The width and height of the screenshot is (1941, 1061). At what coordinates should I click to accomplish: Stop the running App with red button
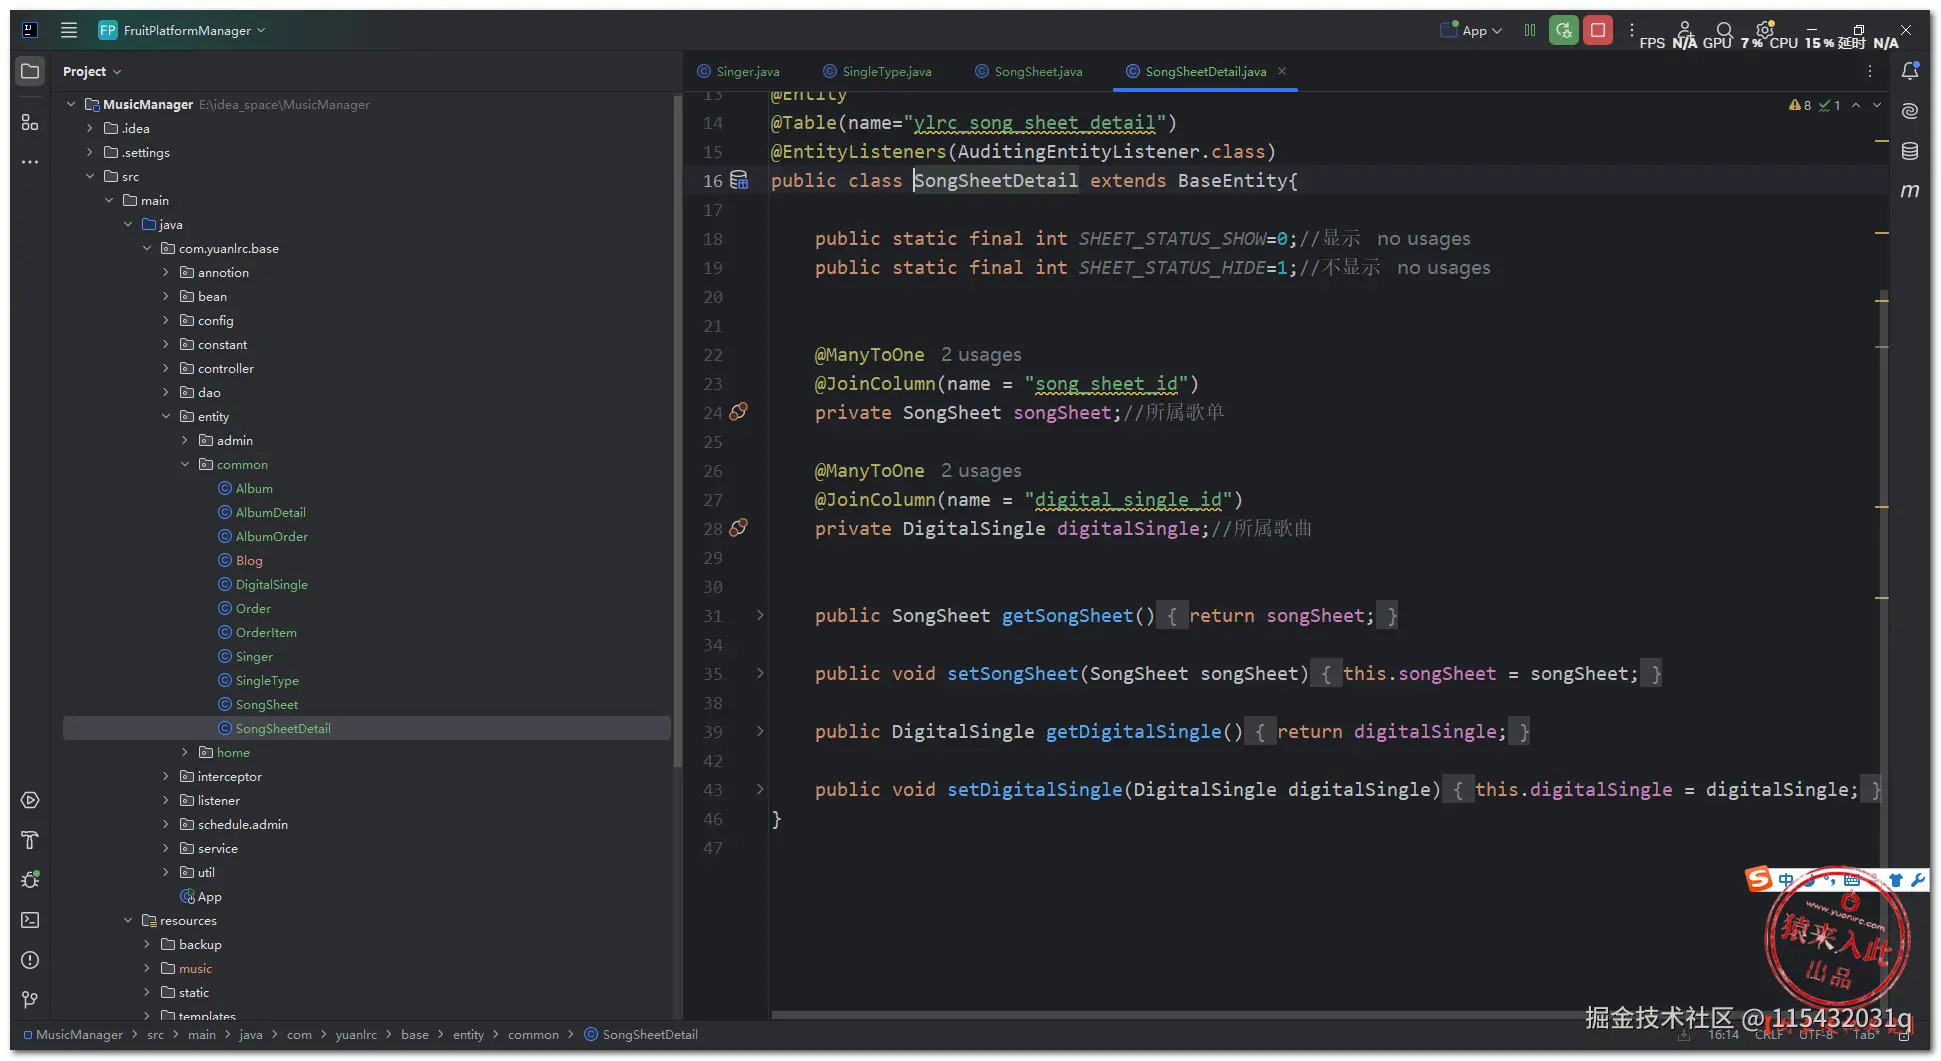click(1598, 30)
